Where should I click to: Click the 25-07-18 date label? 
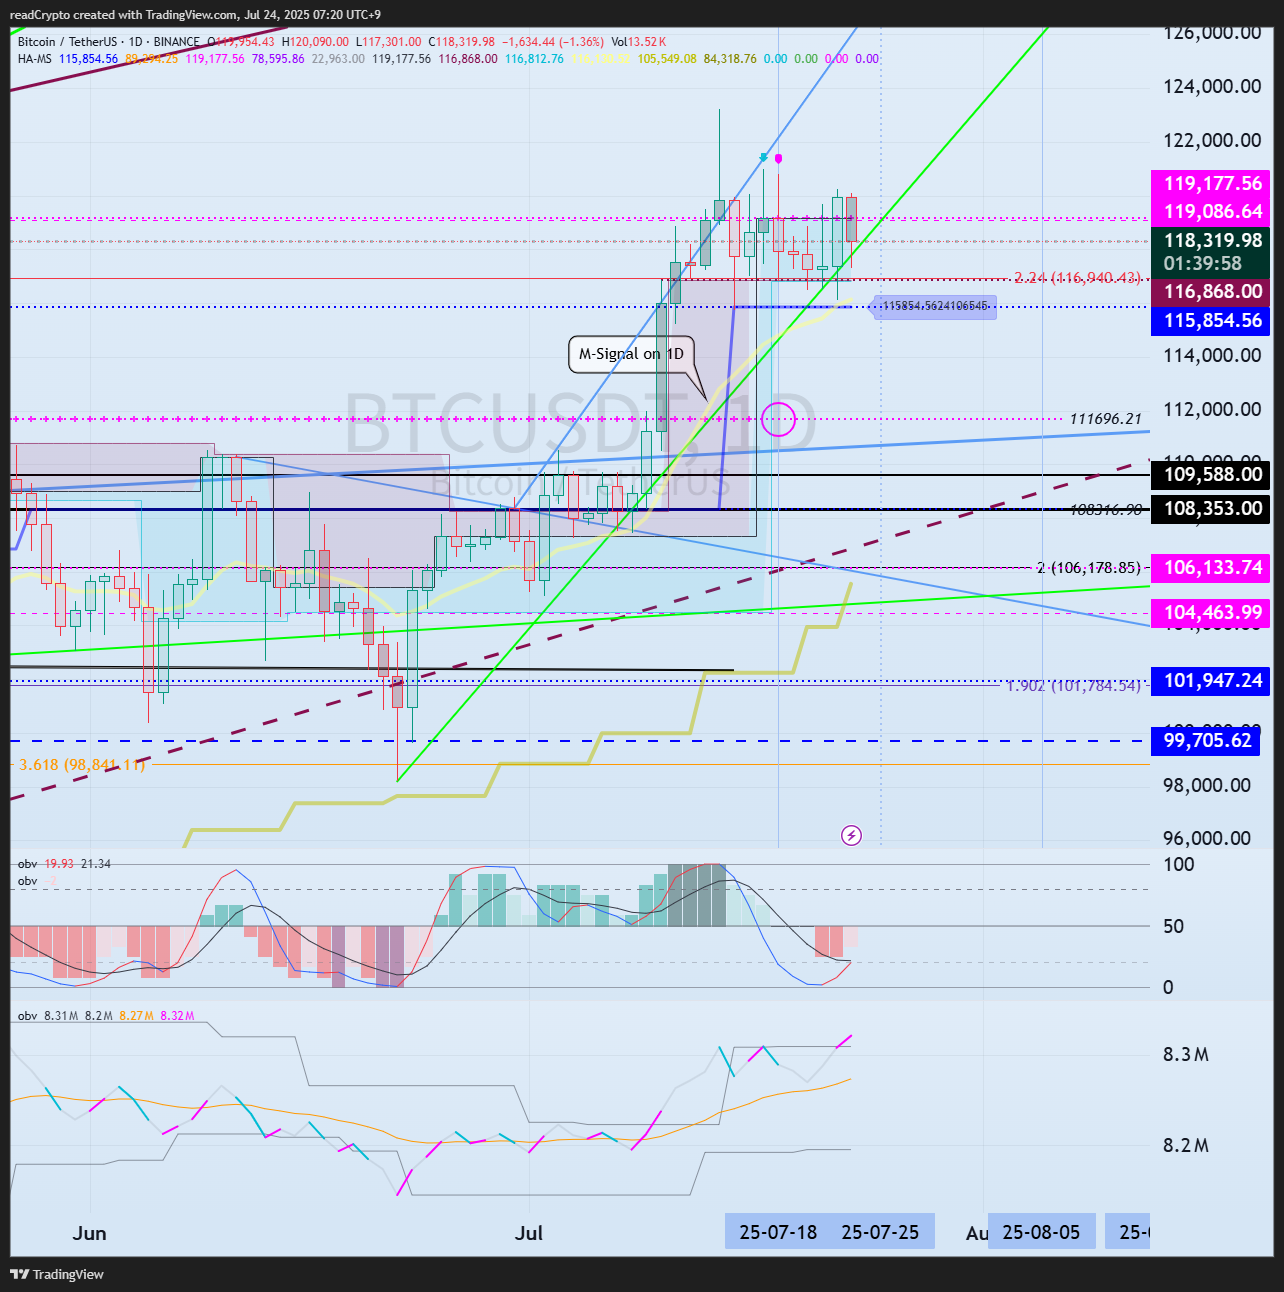tap(778, 1232)
